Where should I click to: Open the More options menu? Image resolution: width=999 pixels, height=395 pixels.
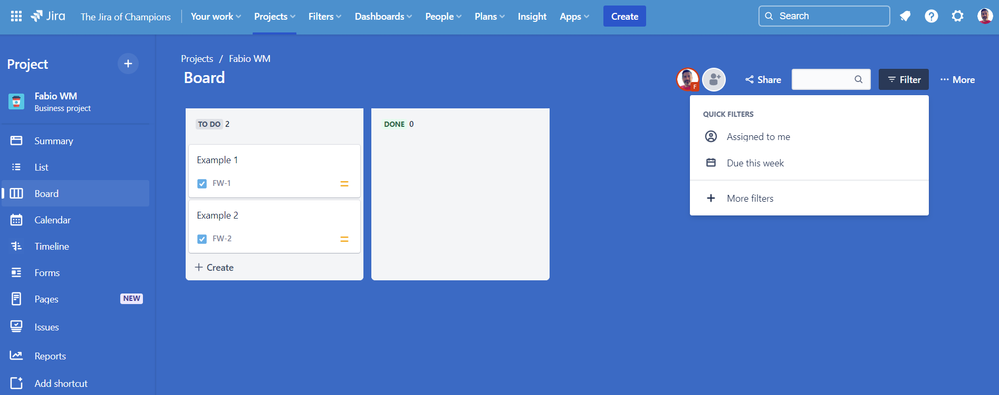[x=958, y=80]
